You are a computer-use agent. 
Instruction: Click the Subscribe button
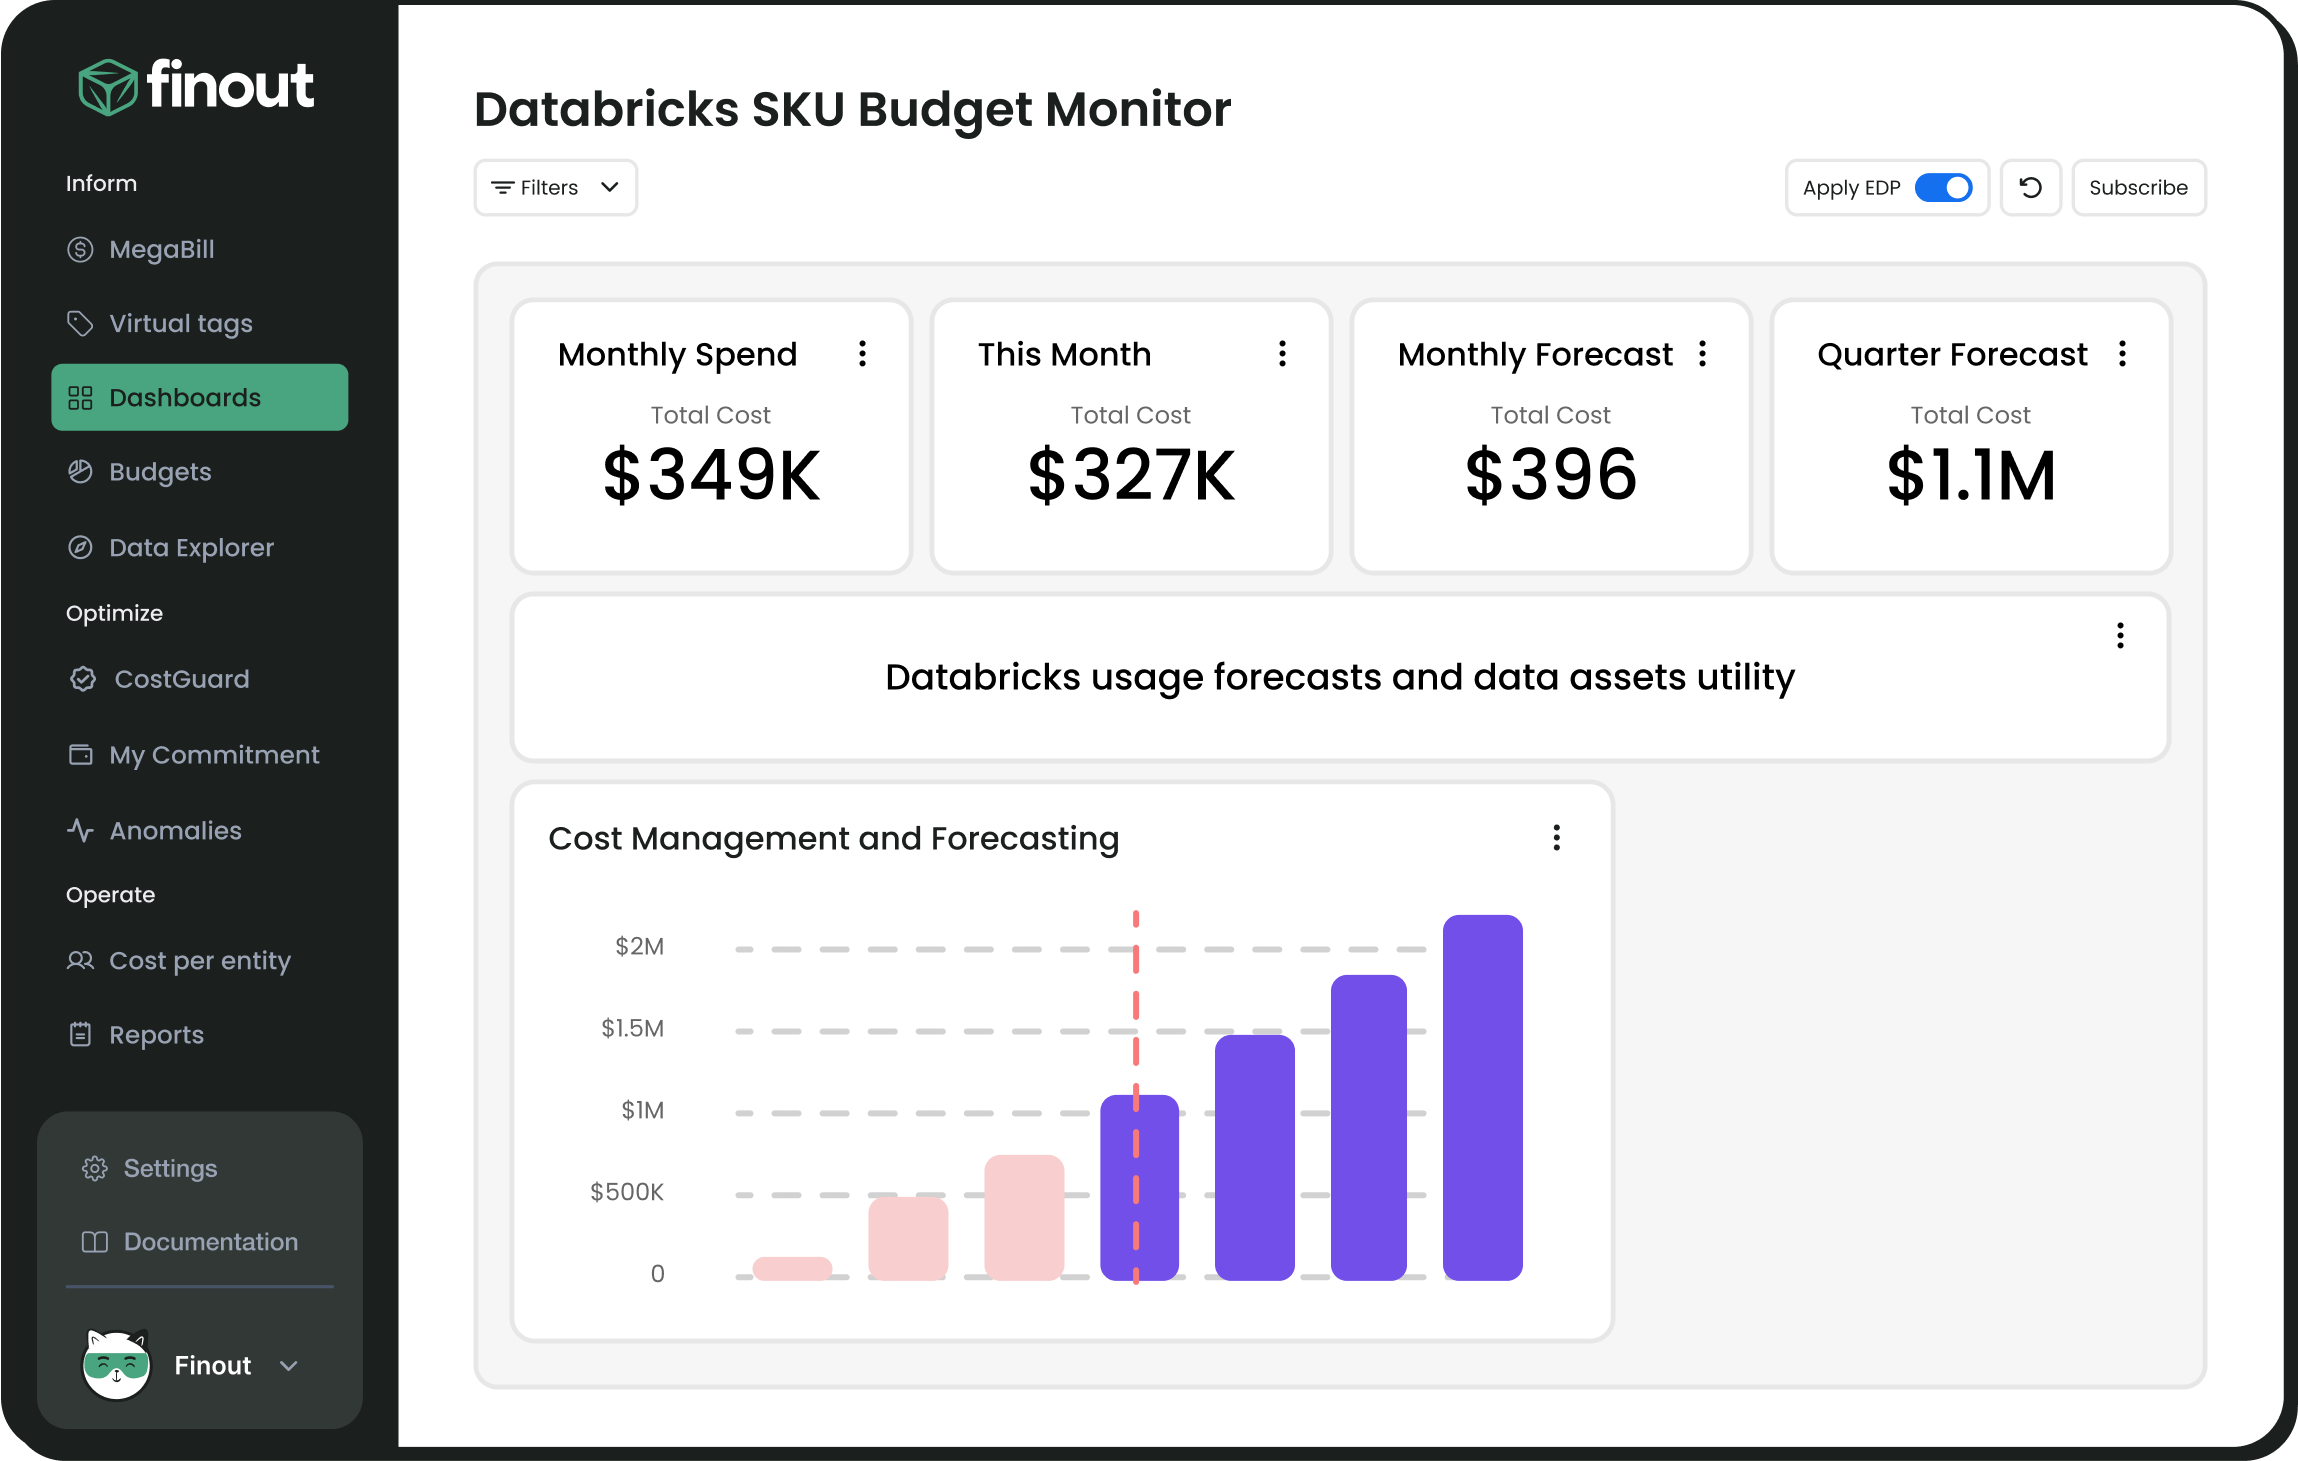[x=2139, y=188]
